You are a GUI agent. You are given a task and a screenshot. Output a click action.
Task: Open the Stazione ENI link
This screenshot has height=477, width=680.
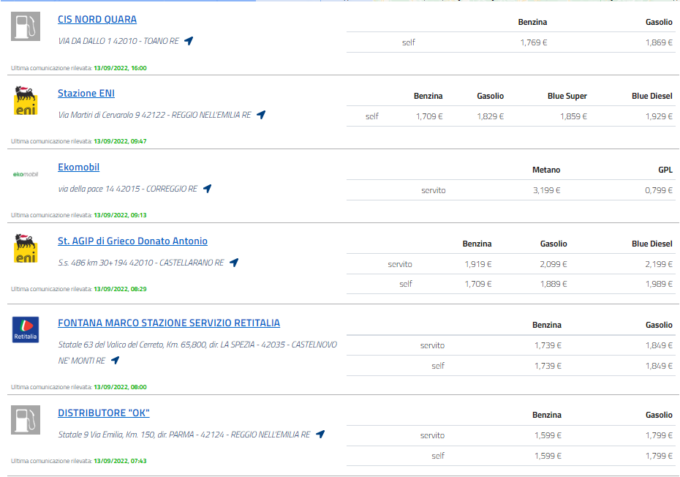(x=86, y=93)
